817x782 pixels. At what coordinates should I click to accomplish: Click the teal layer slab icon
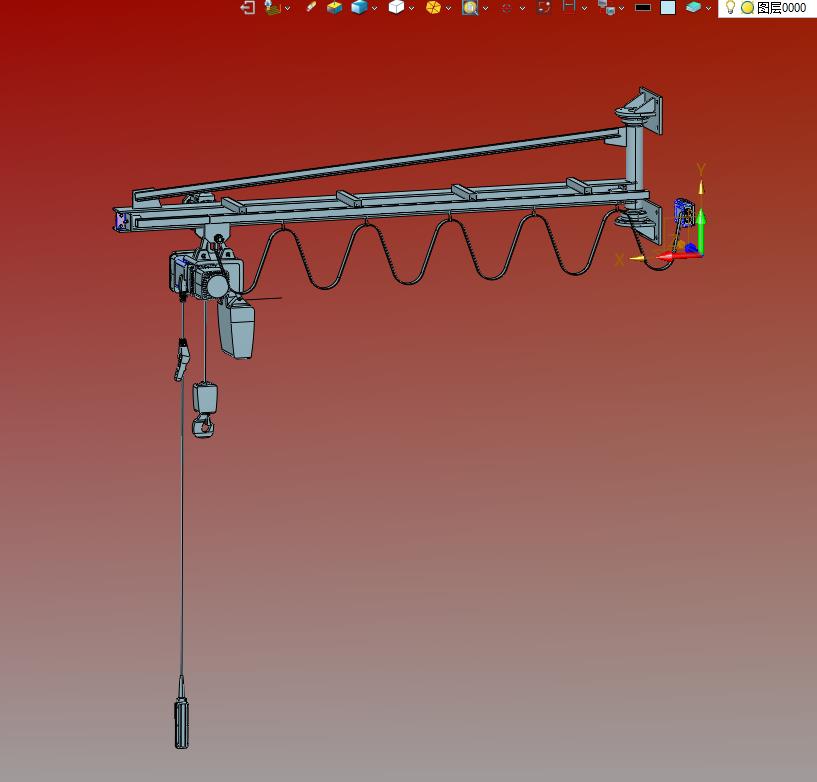[693, 7]
